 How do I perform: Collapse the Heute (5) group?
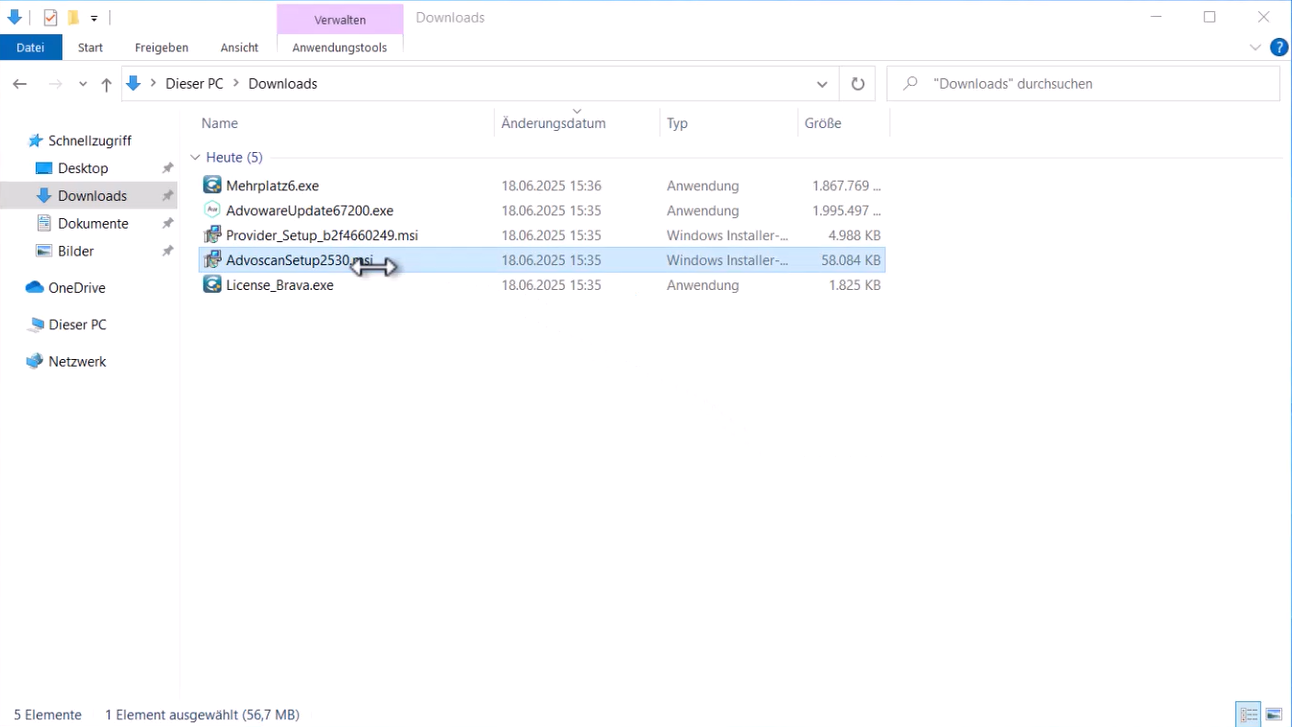pos(195,157)
